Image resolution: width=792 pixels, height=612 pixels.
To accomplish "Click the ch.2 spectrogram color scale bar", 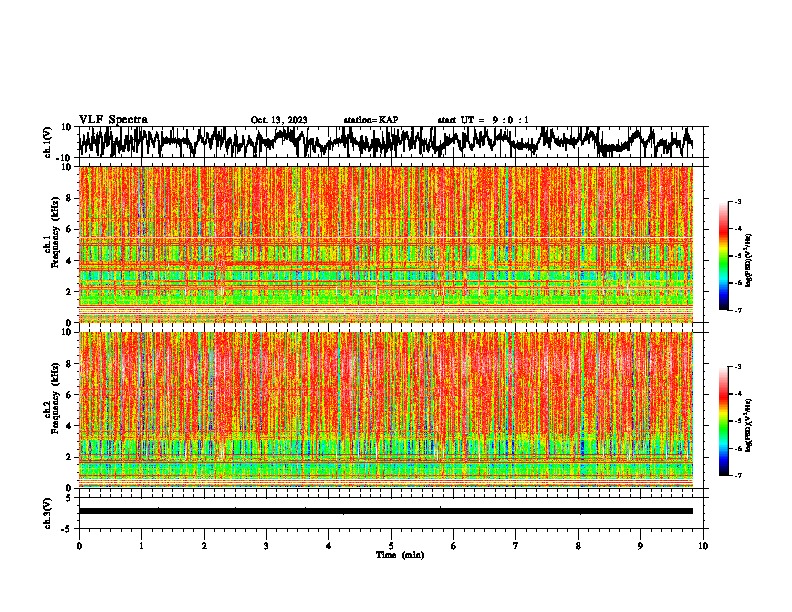I will click(724, 421).
